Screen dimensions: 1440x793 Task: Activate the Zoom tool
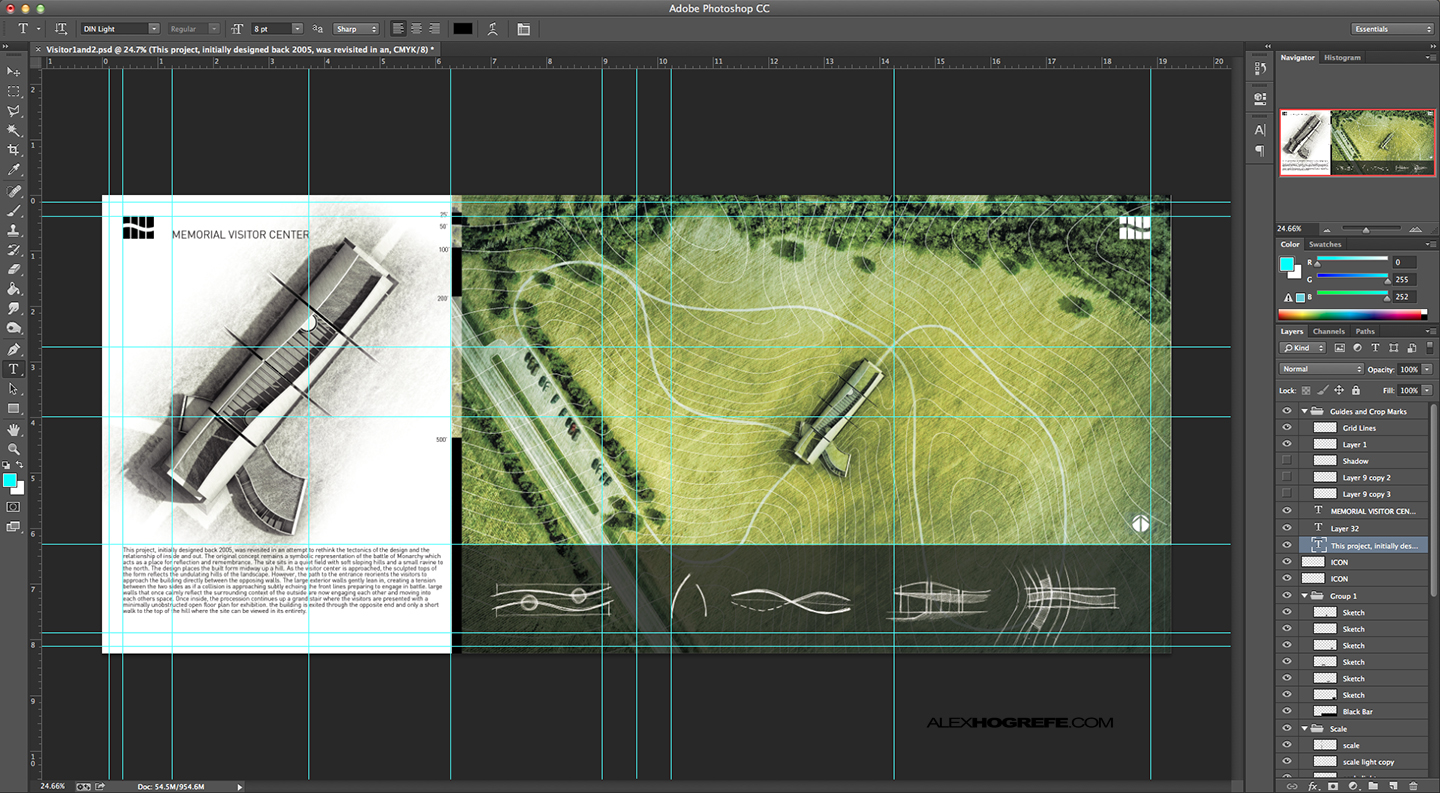tap(13, 448)
